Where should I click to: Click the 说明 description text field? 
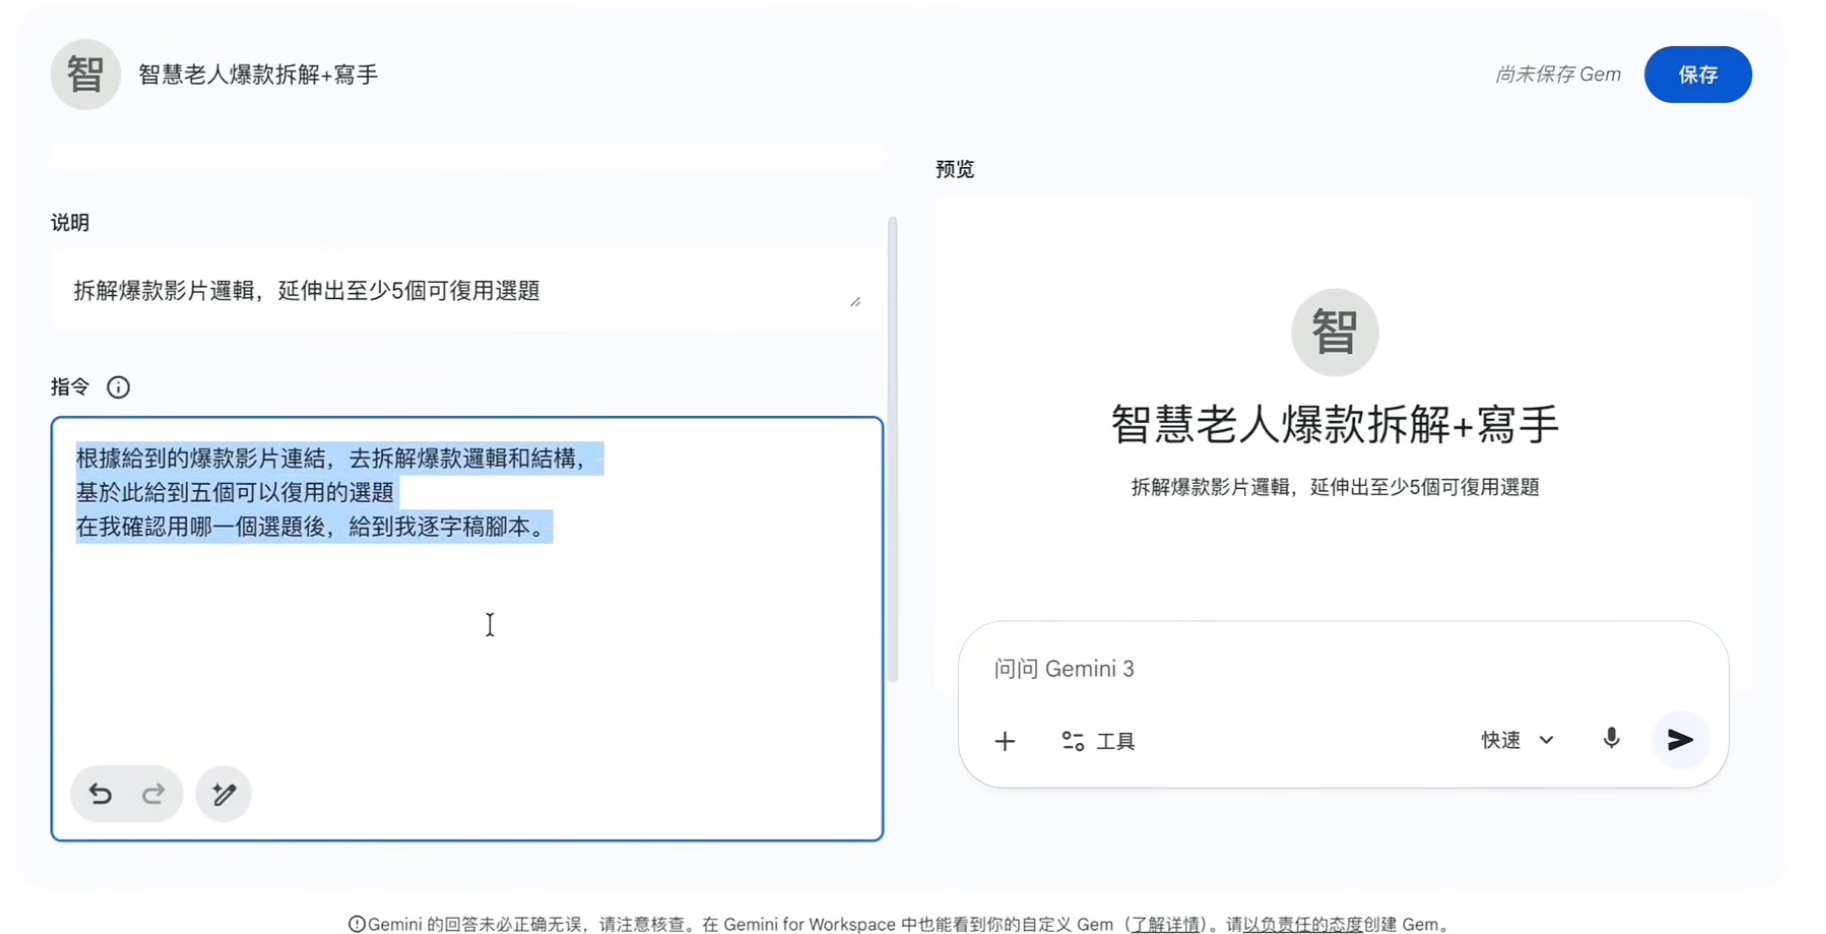click(467, 290)
